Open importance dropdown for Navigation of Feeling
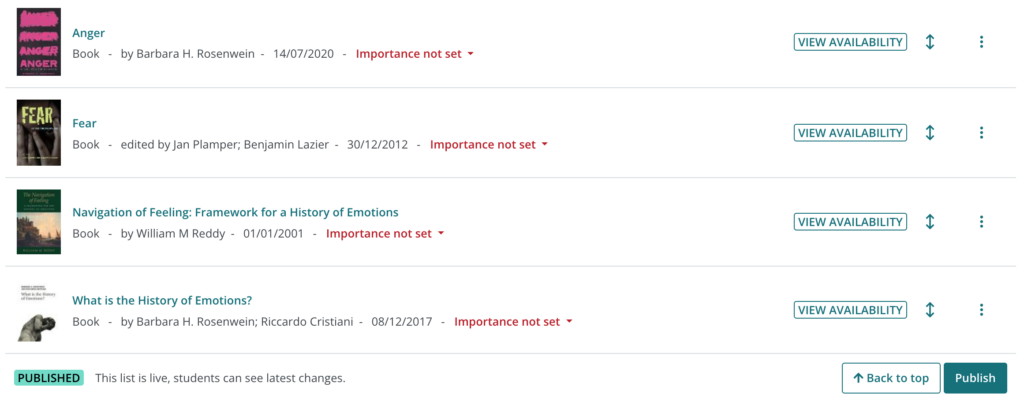 pos(385,234)
